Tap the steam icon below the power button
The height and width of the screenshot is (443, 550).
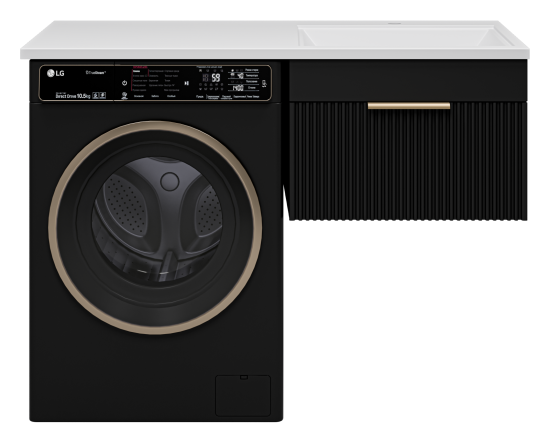click(x=125, y=95)
